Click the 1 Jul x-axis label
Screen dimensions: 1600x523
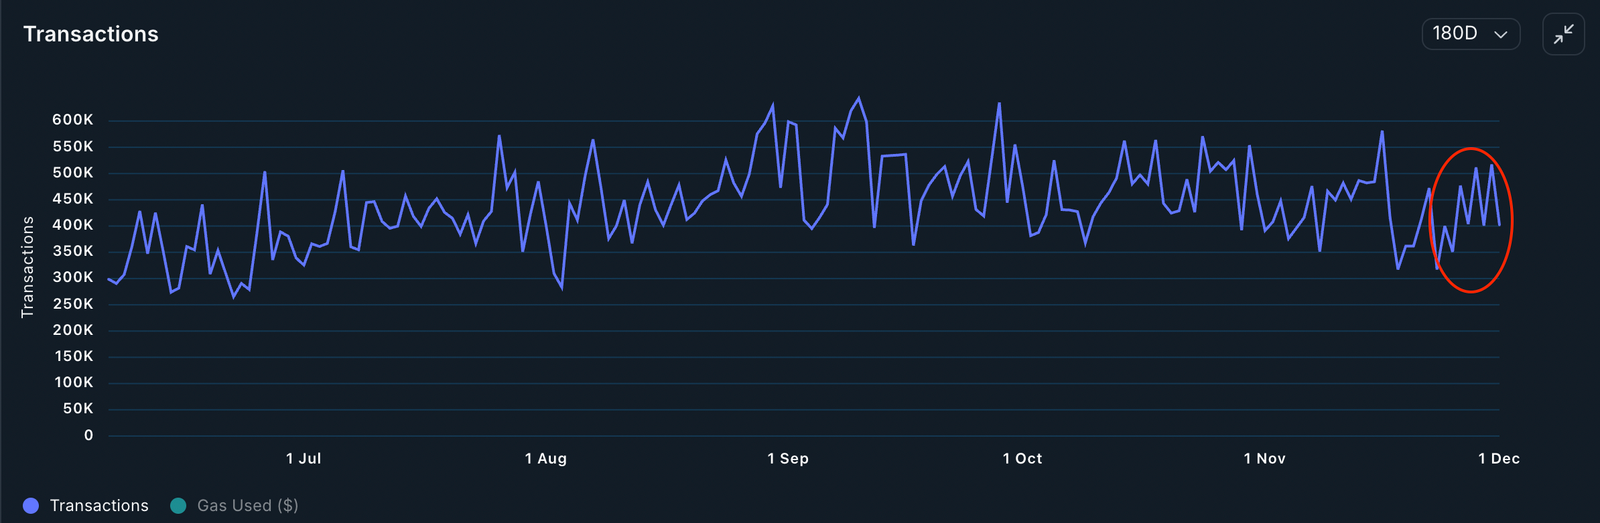click(x=303, y=459)
